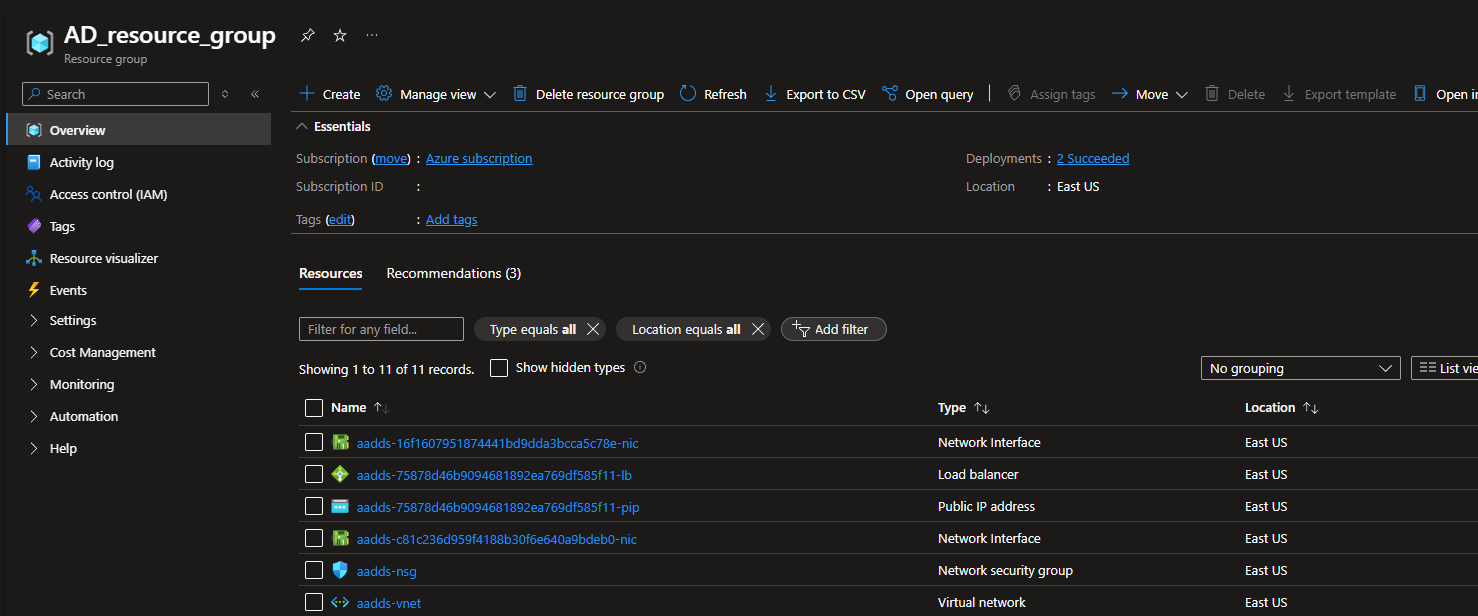
Task: Click the Open query icon
Action: point(890,94)
